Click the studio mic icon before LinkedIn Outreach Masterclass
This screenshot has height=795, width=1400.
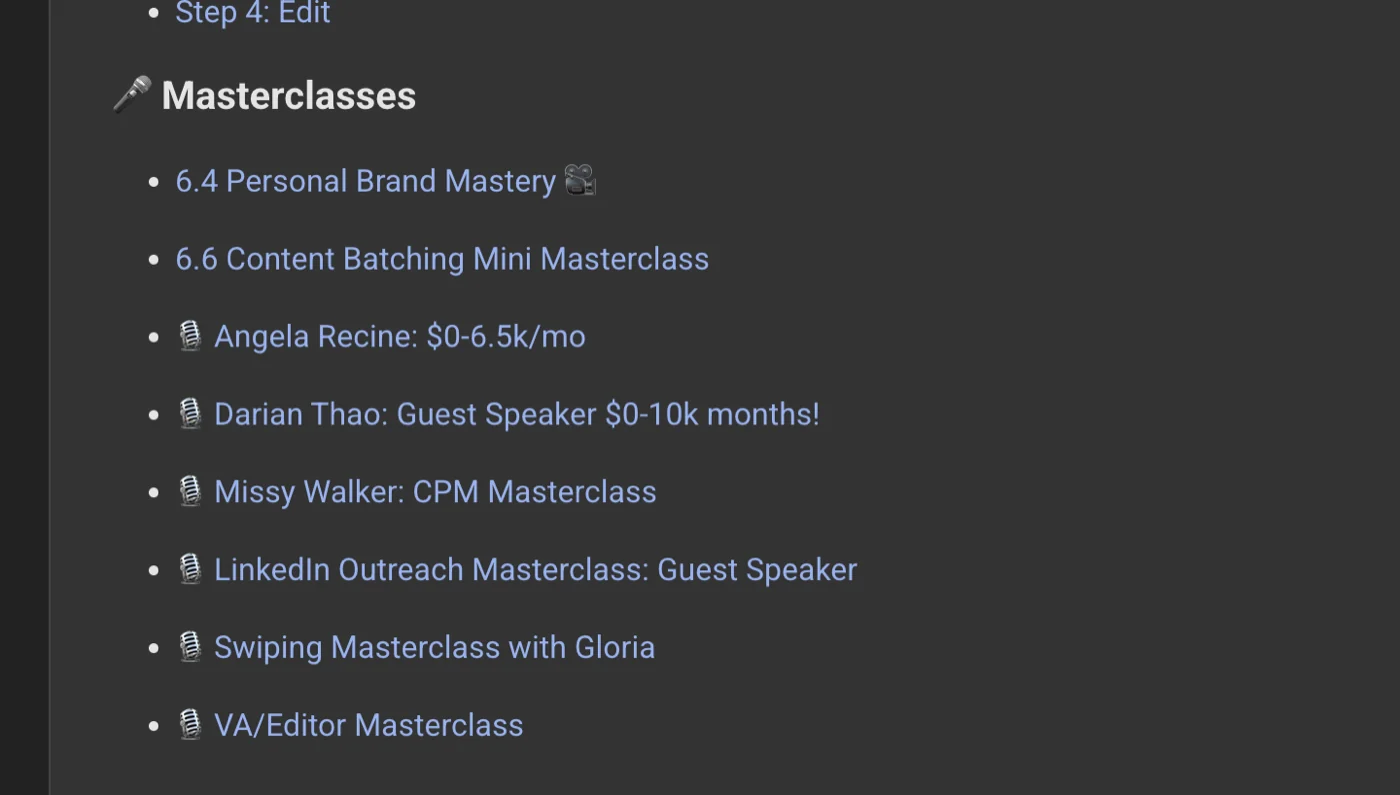pyautogui.click(x=190, y=569)
